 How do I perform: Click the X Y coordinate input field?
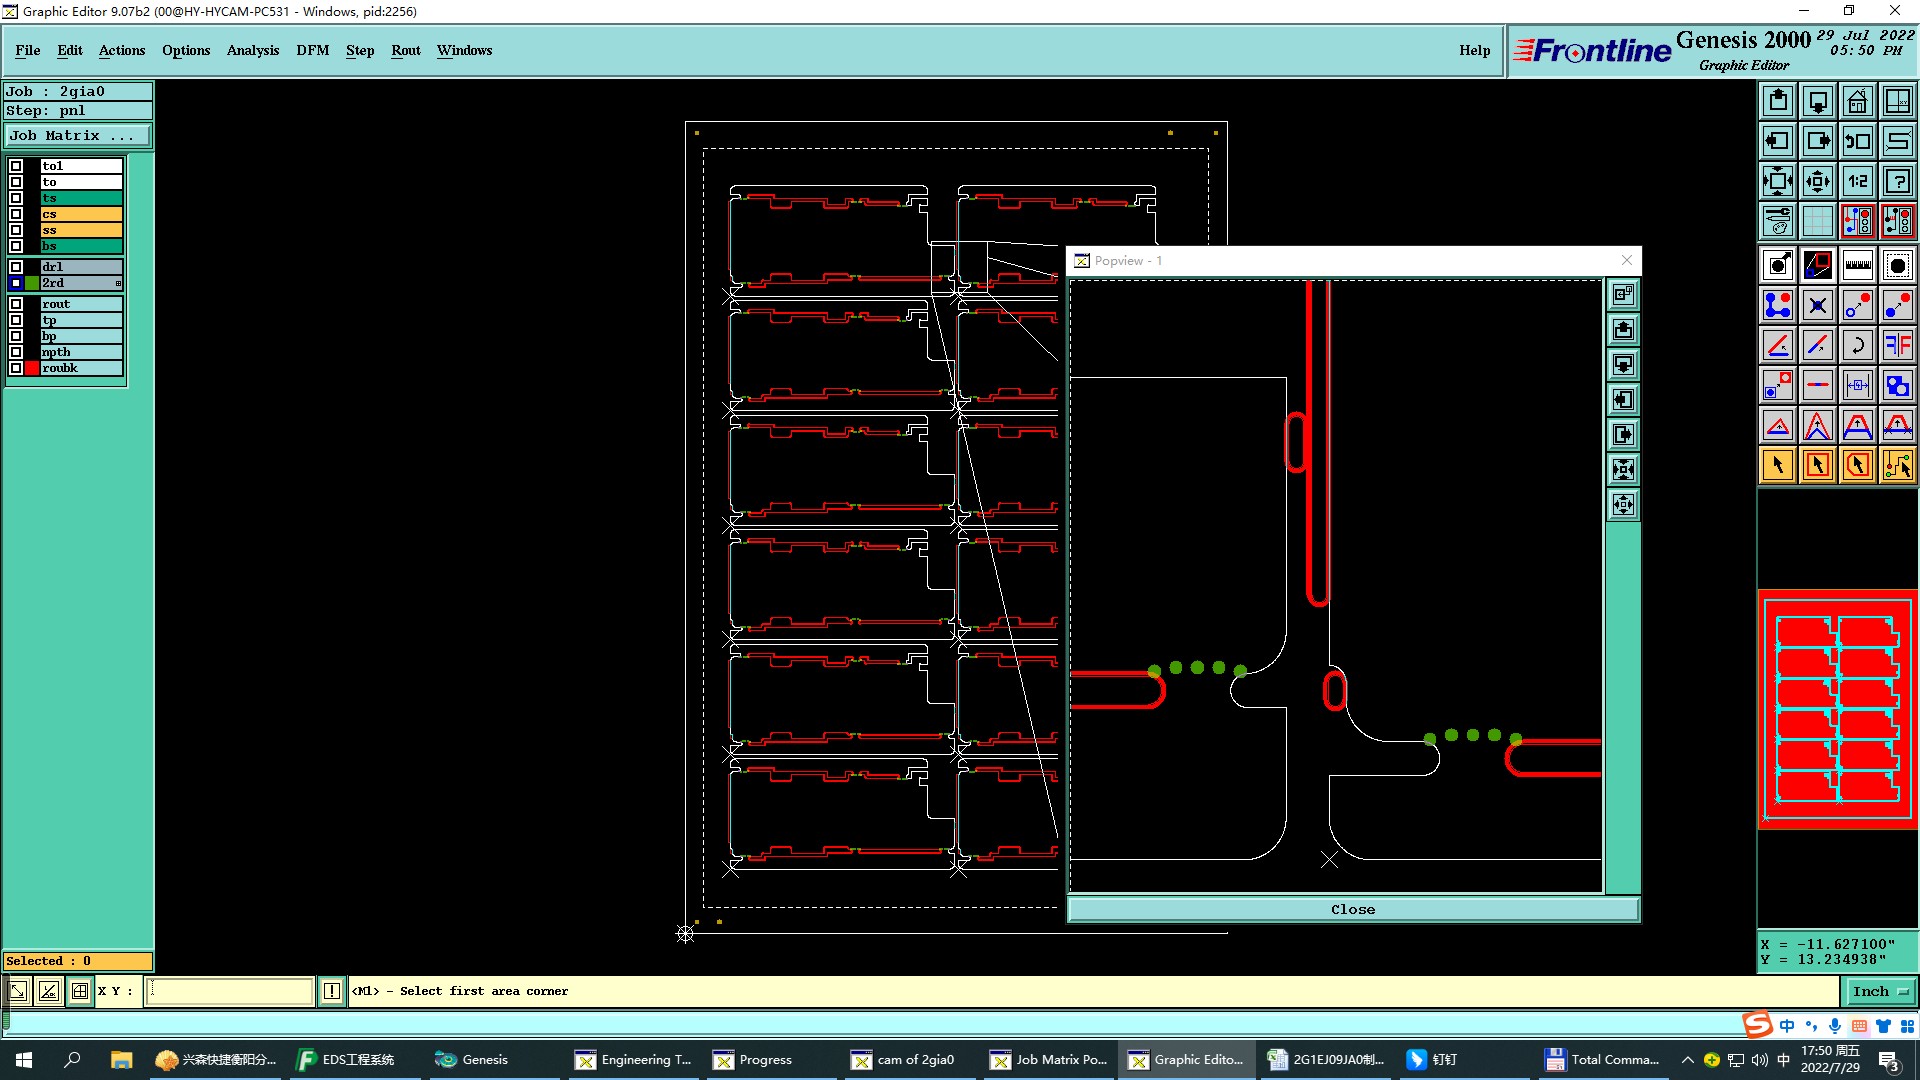(230, 991)
